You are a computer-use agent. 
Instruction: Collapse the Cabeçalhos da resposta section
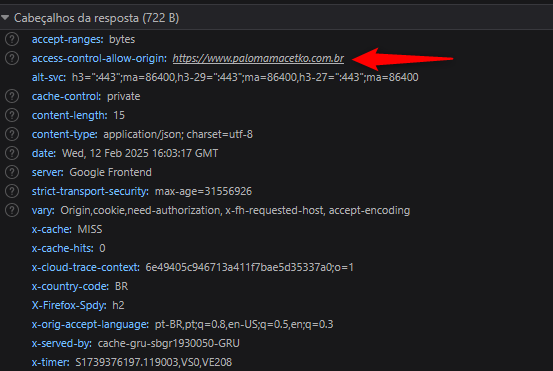5,18
